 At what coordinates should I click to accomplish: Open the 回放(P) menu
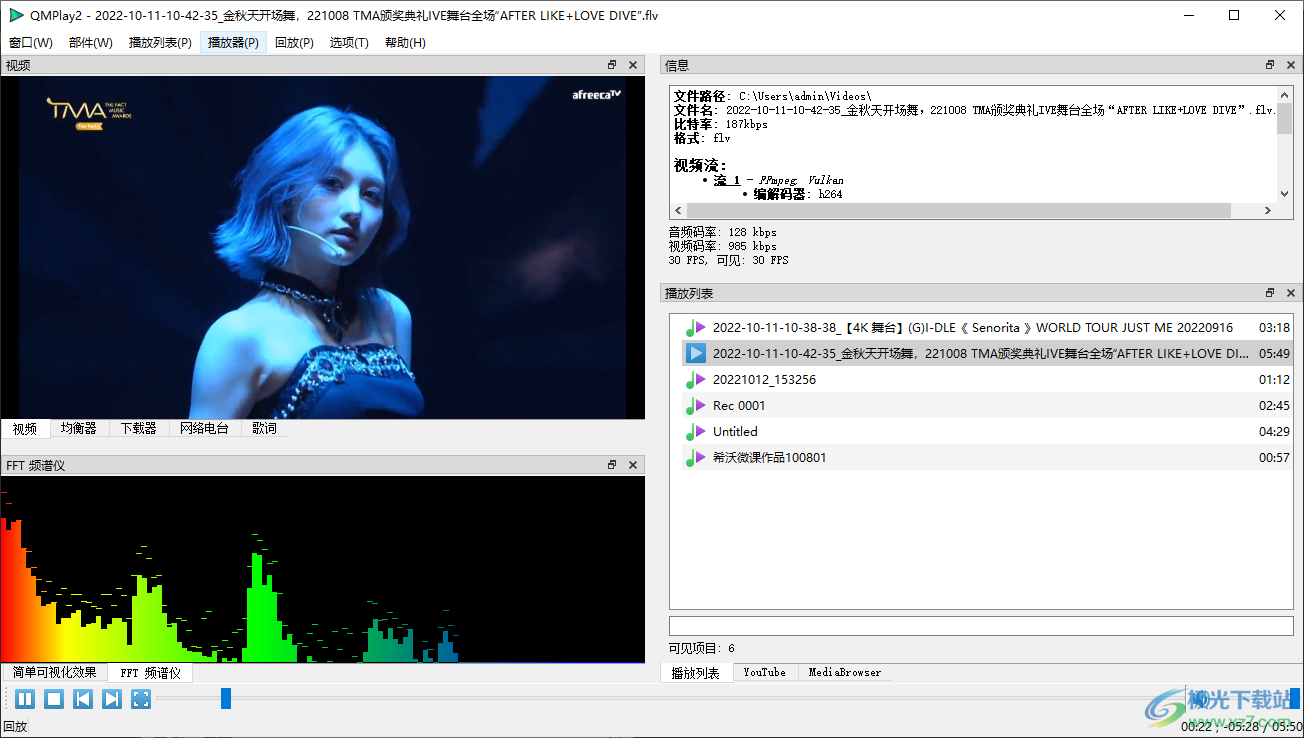(294, 43)
